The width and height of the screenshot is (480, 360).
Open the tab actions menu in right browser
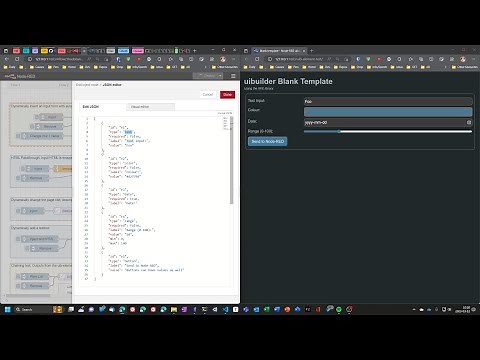click(246, 51)
